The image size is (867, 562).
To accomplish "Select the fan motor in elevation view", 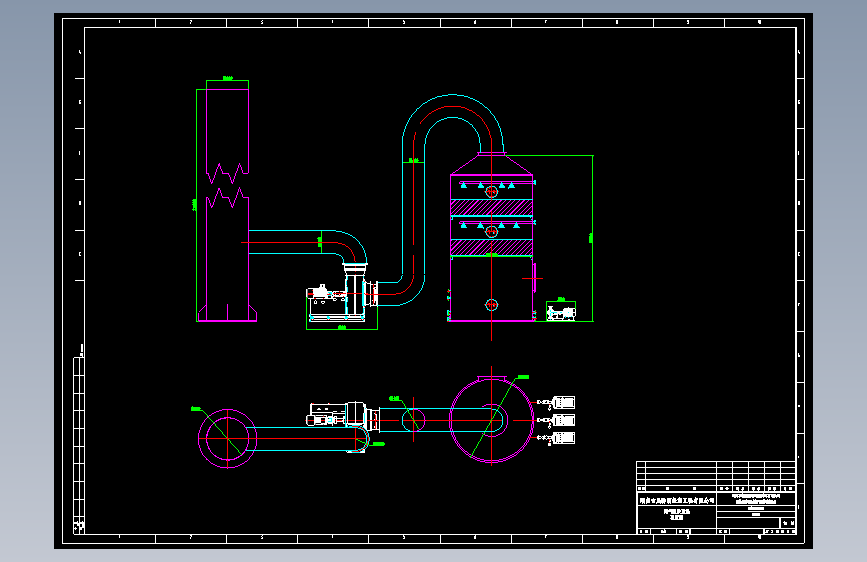I will click(x=320, y=293).
